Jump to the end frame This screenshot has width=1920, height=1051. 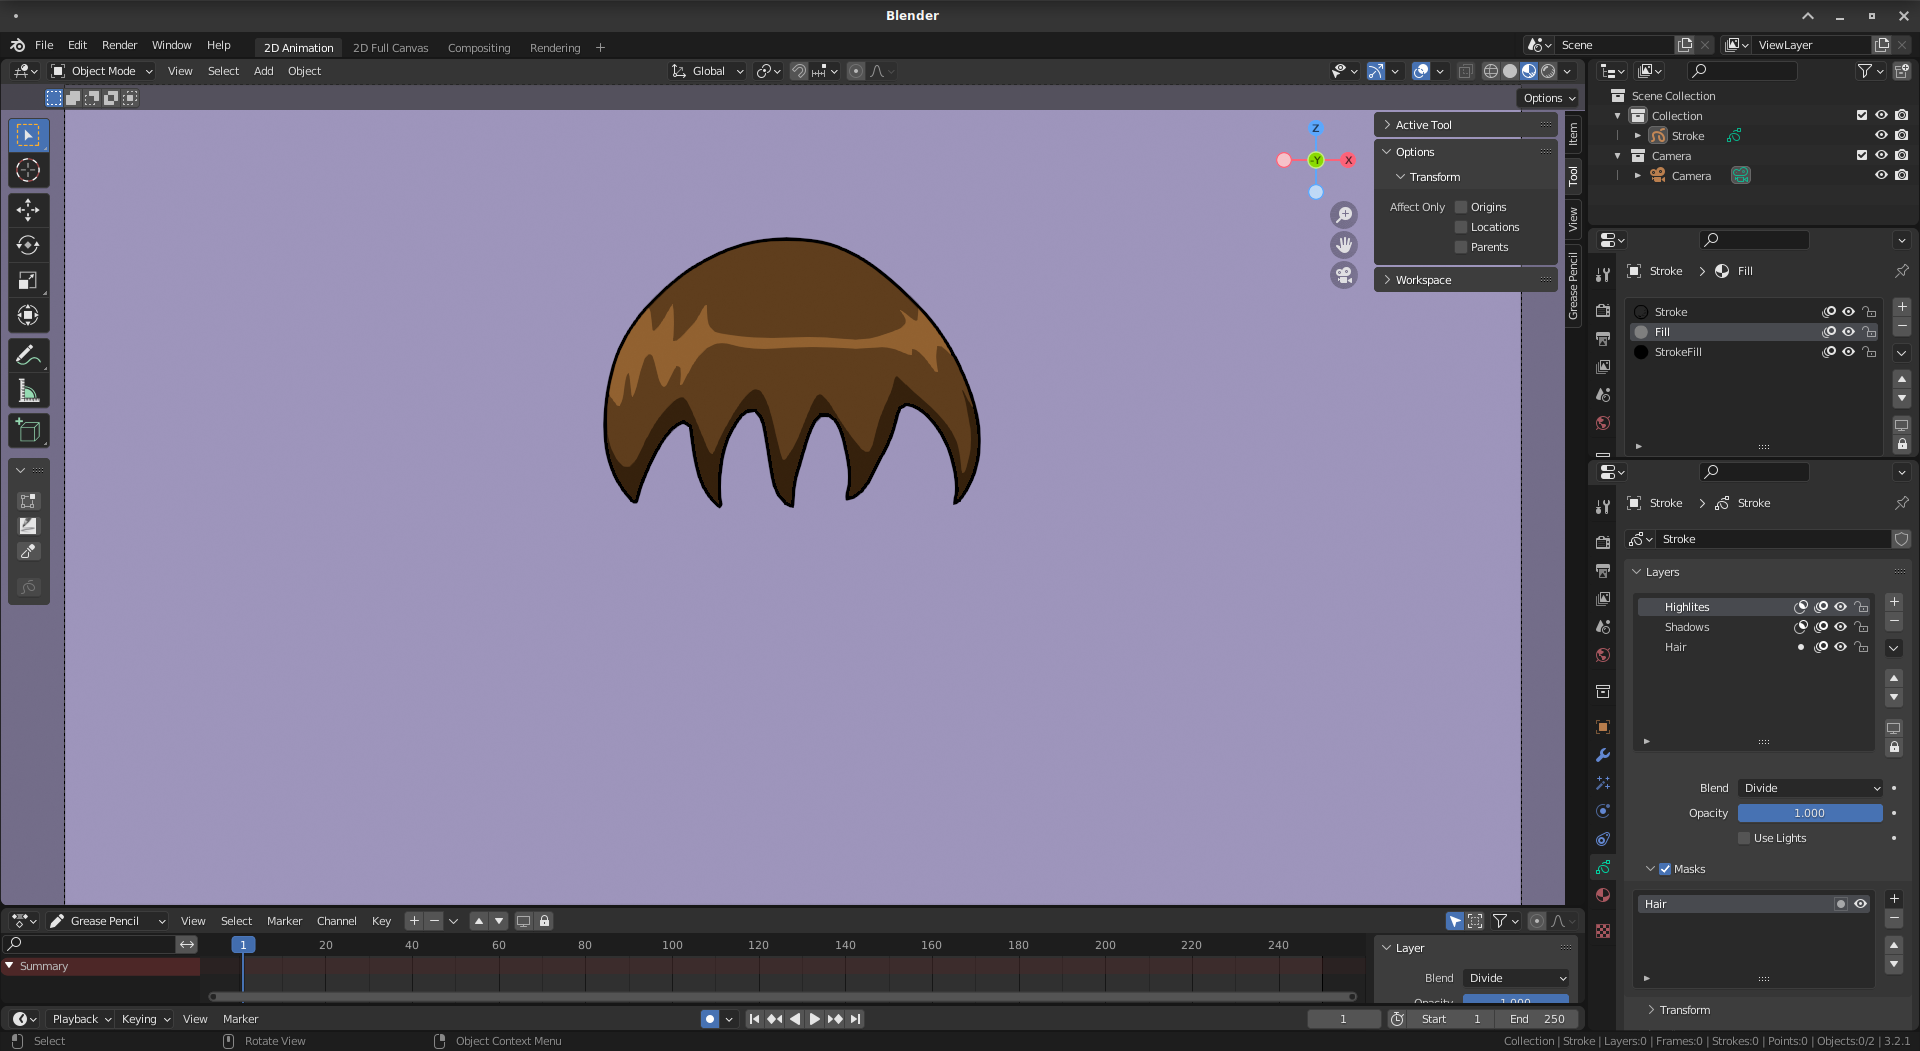[855, 1019]
